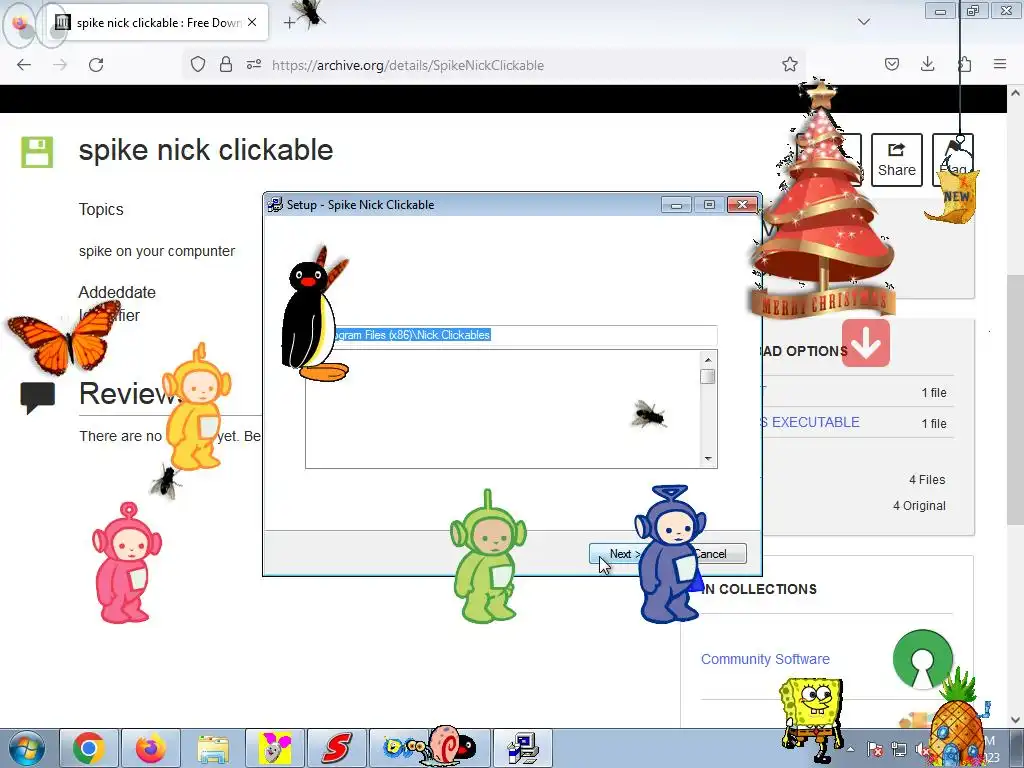Click the green floppy software icon
The height and width of the screenshot is (768, 1024).
37,152
